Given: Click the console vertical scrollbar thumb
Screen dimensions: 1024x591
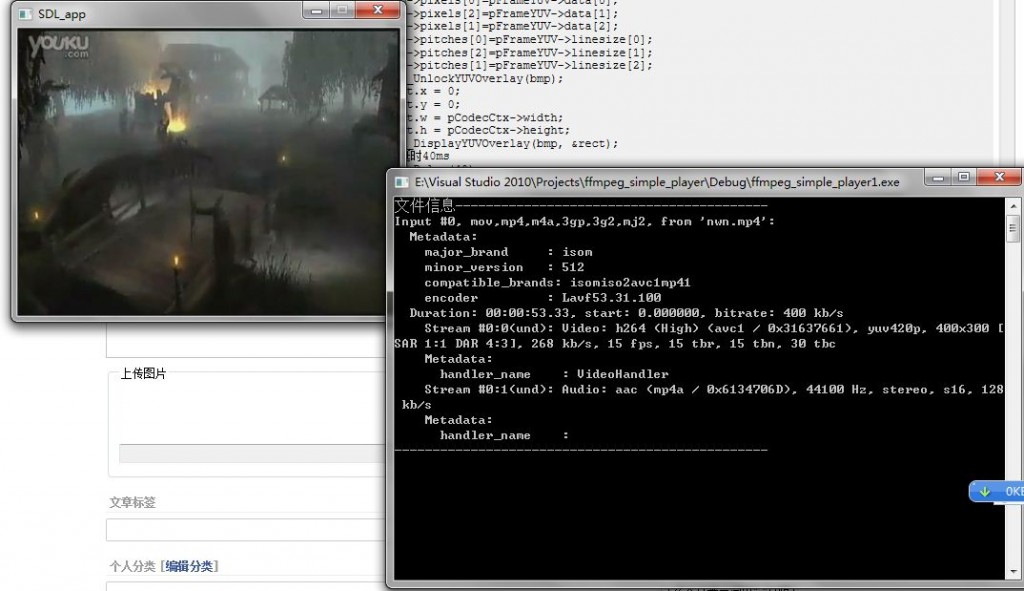Looking at the screenshot, I should click(x=1013, y=227).
